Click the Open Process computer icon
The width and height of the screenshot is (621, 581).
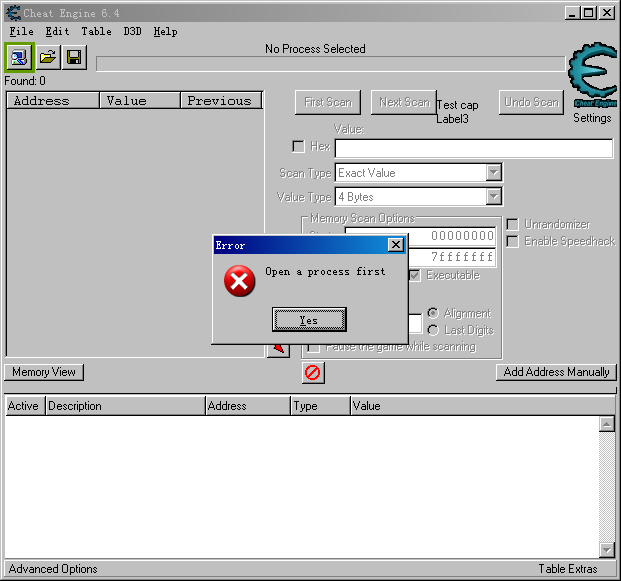19,57
